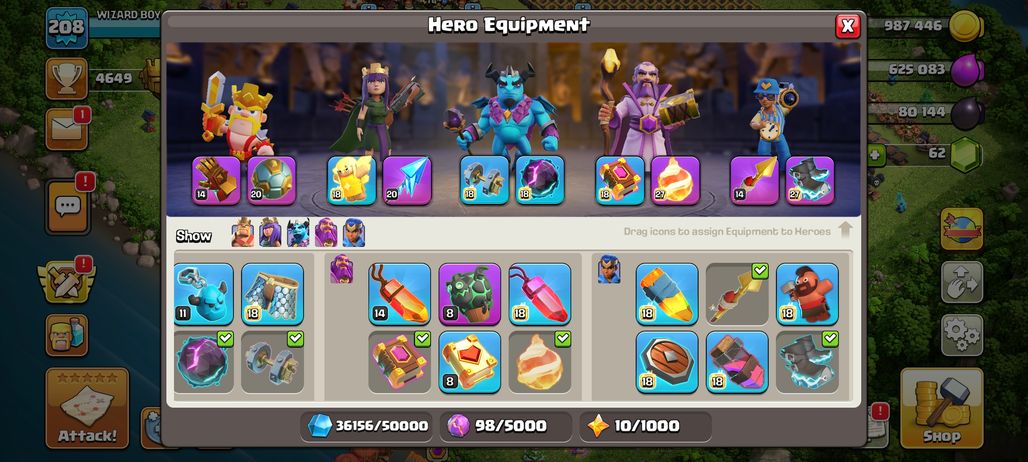Click the up arrow beside drag hint
This screenshot has height=462, width=1028.
coord(845,230)
